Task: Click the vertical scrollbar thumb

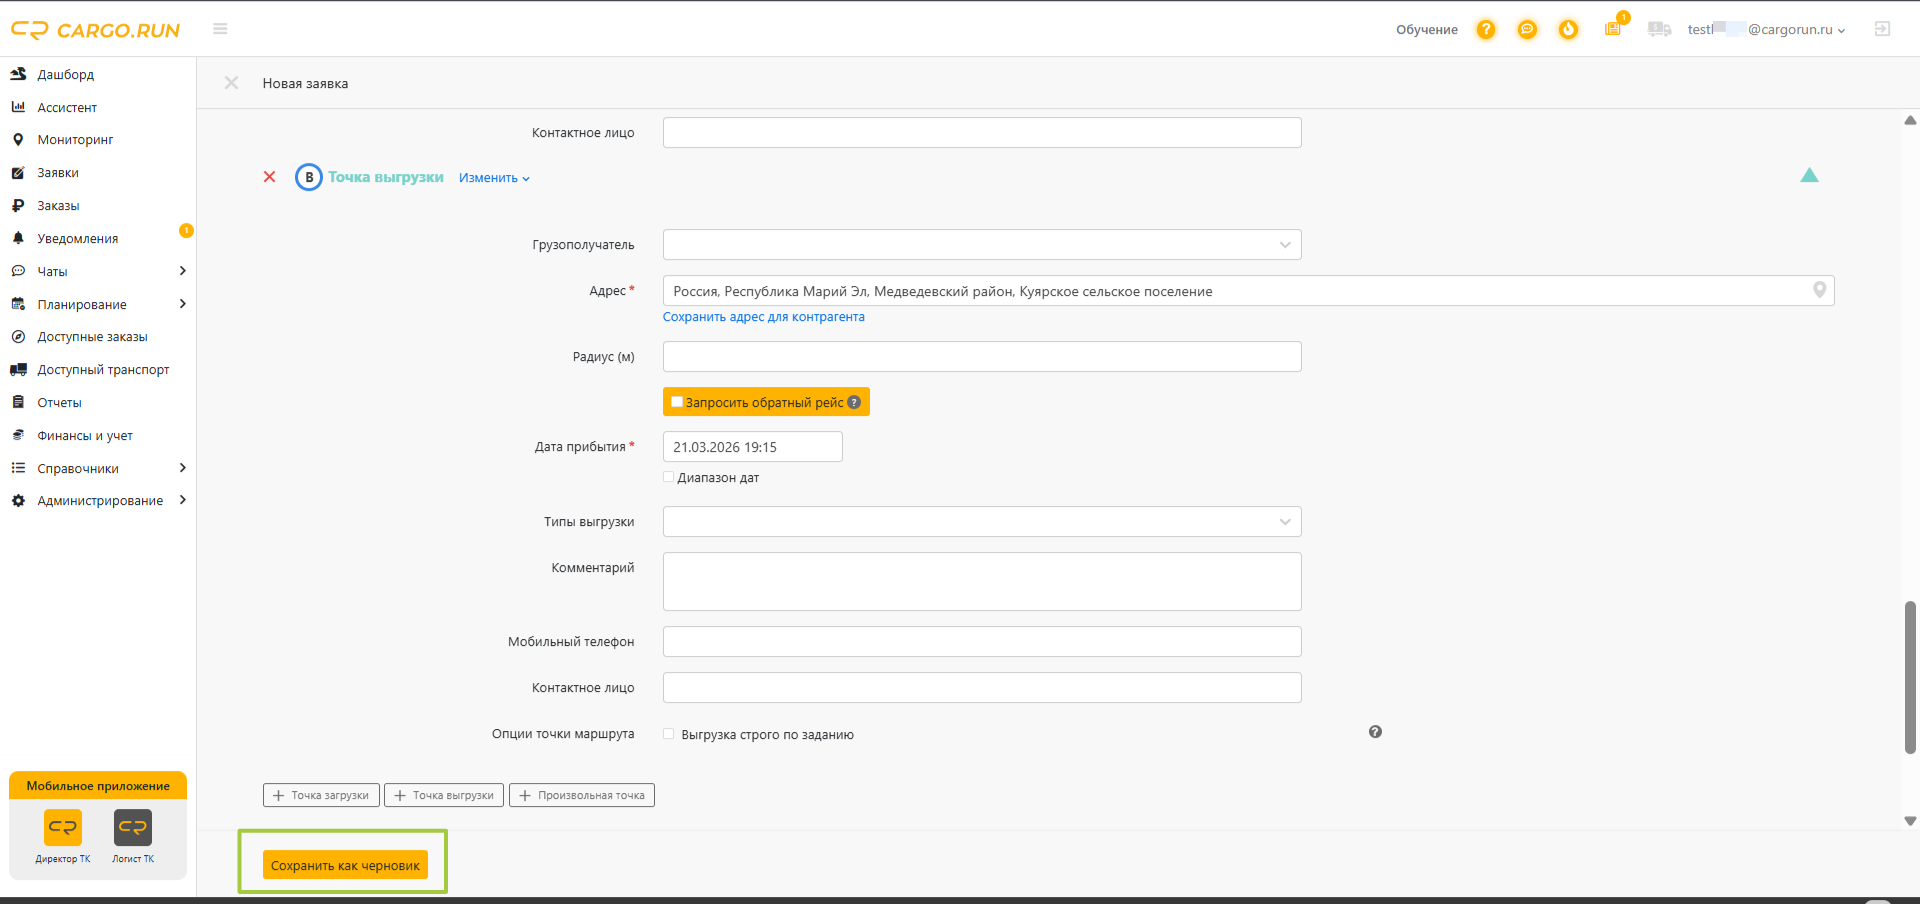Action: (1911, 677)
